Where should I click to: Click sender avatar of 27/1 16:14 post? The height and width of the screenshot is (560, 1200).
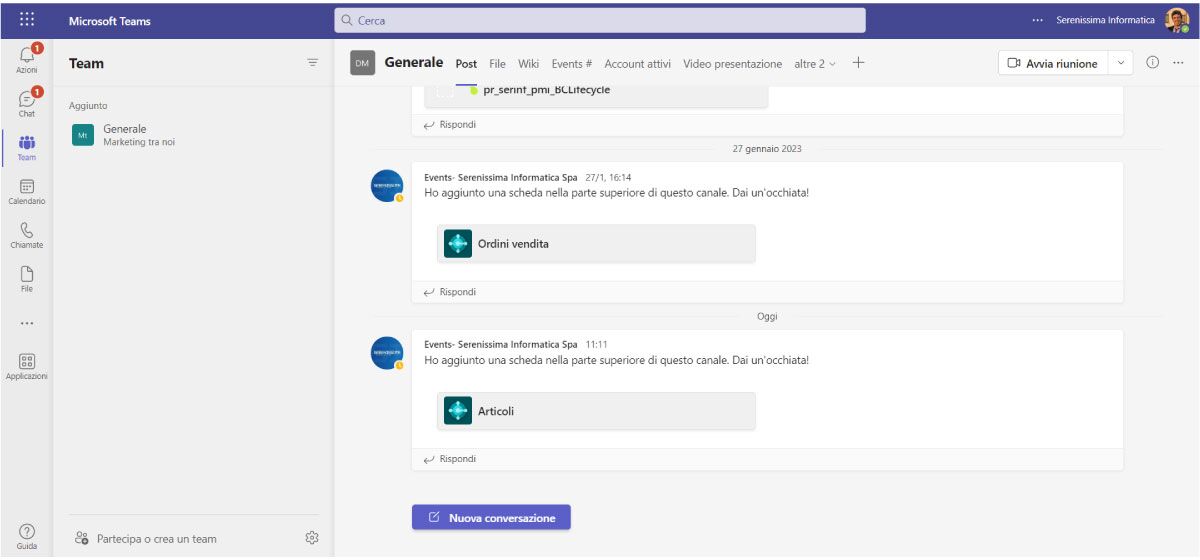[387, 186]
